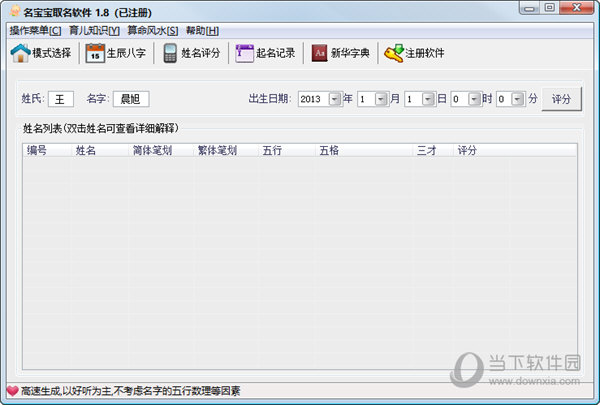Click the 名字 given name input field

click(x=131, y=99)
